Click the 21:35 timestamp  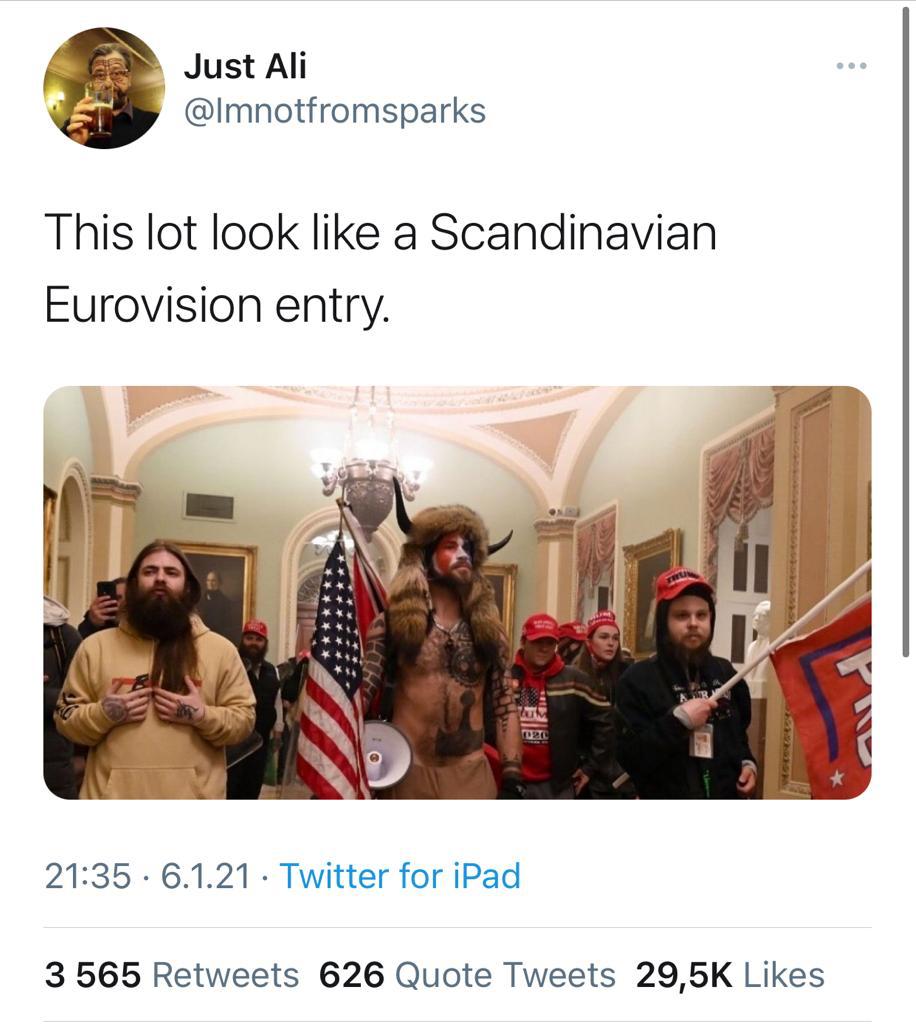point(87,876)
